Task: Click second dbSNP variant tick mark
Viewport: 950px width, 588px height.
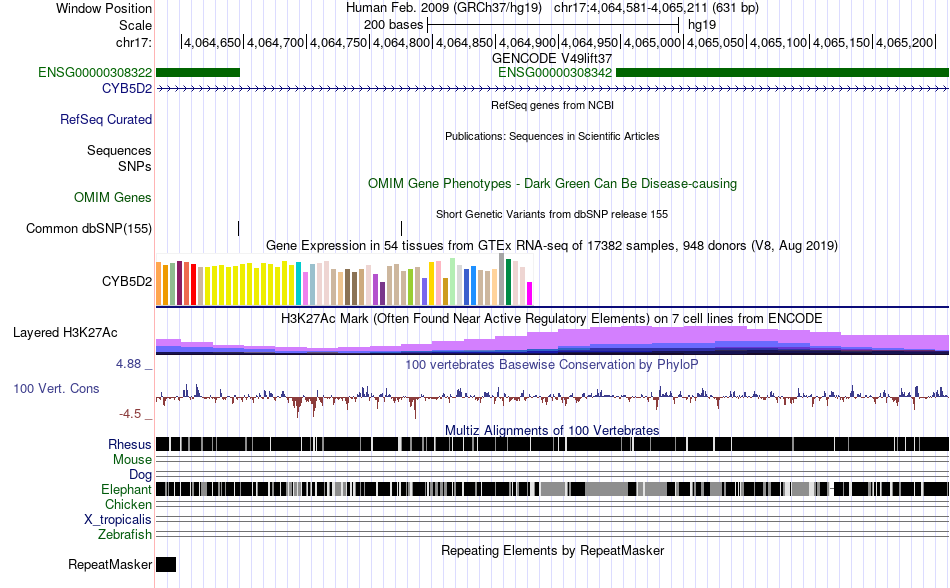Action: 402,228
